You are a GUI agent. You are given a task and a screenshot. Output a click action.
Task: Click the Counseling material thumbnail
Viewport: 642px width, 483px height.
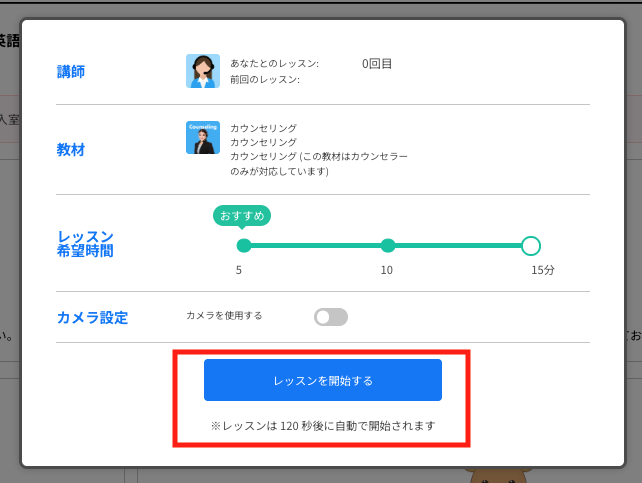point(203,138)
